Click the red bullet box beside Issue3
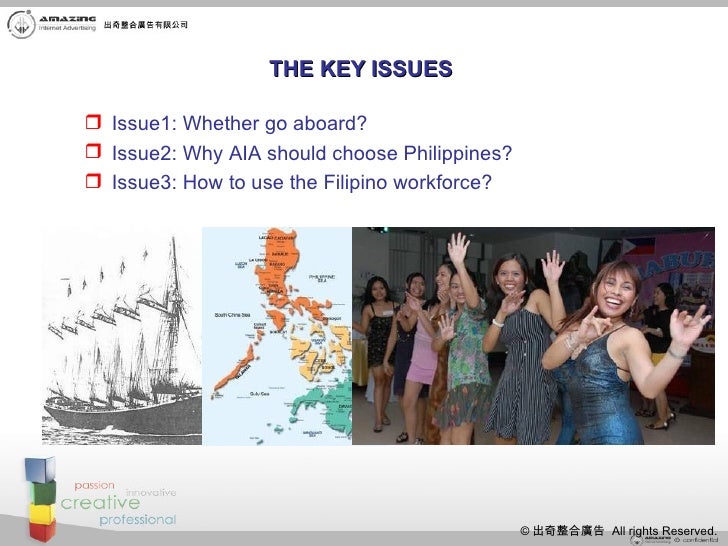This screenshot has height=546, width=728. 93,181
